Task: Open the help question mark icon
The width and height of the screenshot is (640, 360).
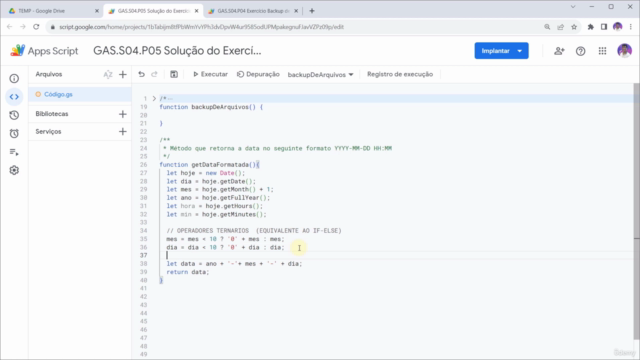Action: 580,51
